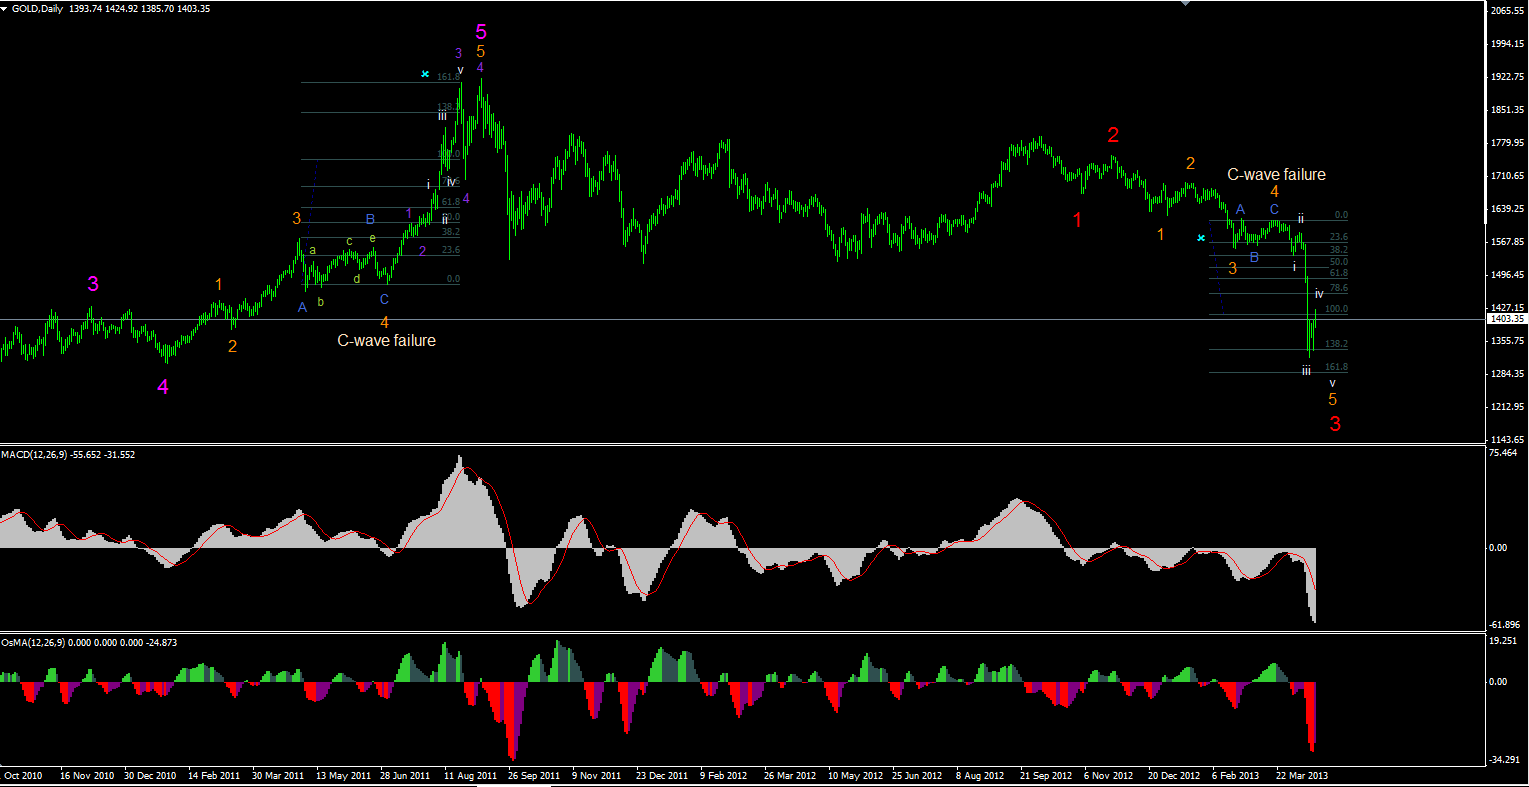Select the magenta wave 4 label
Viewport: 1529px width, 787px height.
click(163, 387)
